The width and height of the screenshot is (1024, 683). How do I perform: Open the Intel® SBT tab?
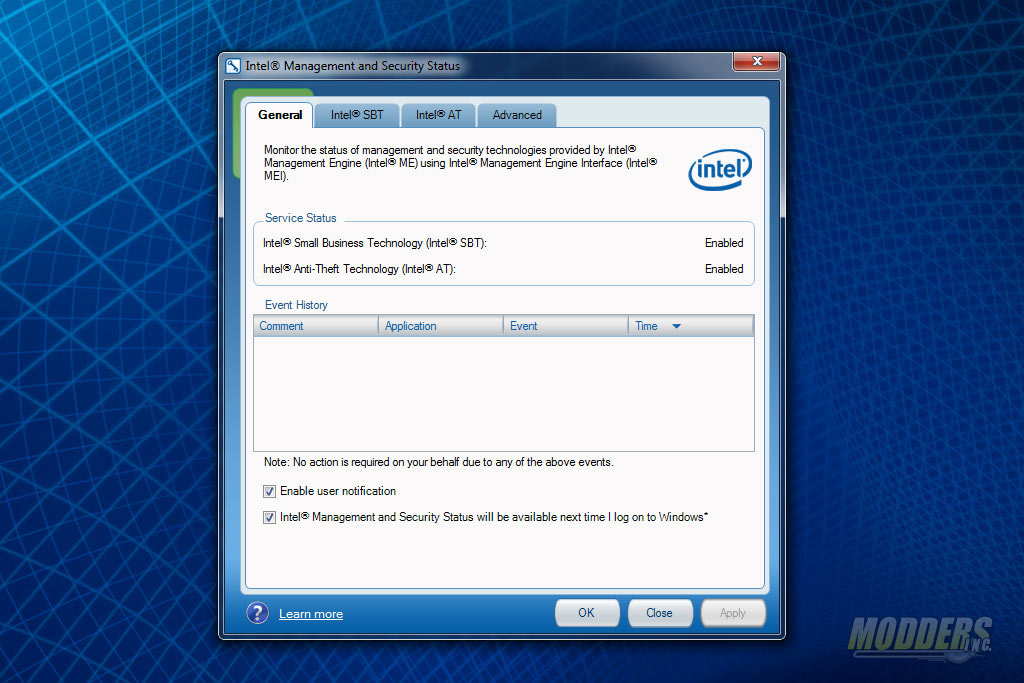tap(357, 115)
